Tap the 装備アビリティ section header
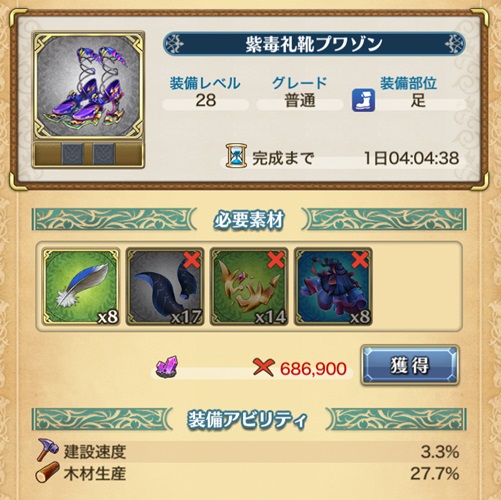The width and height of the screenshot is (501, 500). tap(249, 419)
